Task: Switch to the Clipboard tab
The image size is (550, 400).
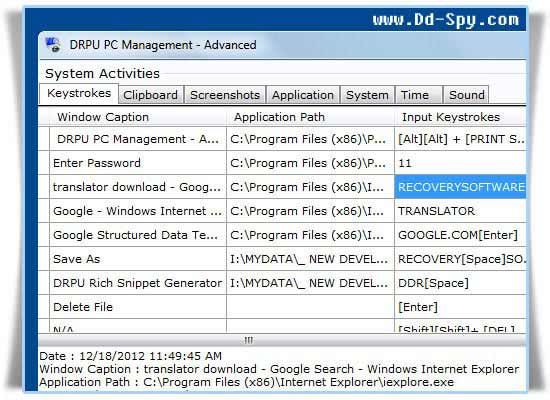Action: click(151, 95)
